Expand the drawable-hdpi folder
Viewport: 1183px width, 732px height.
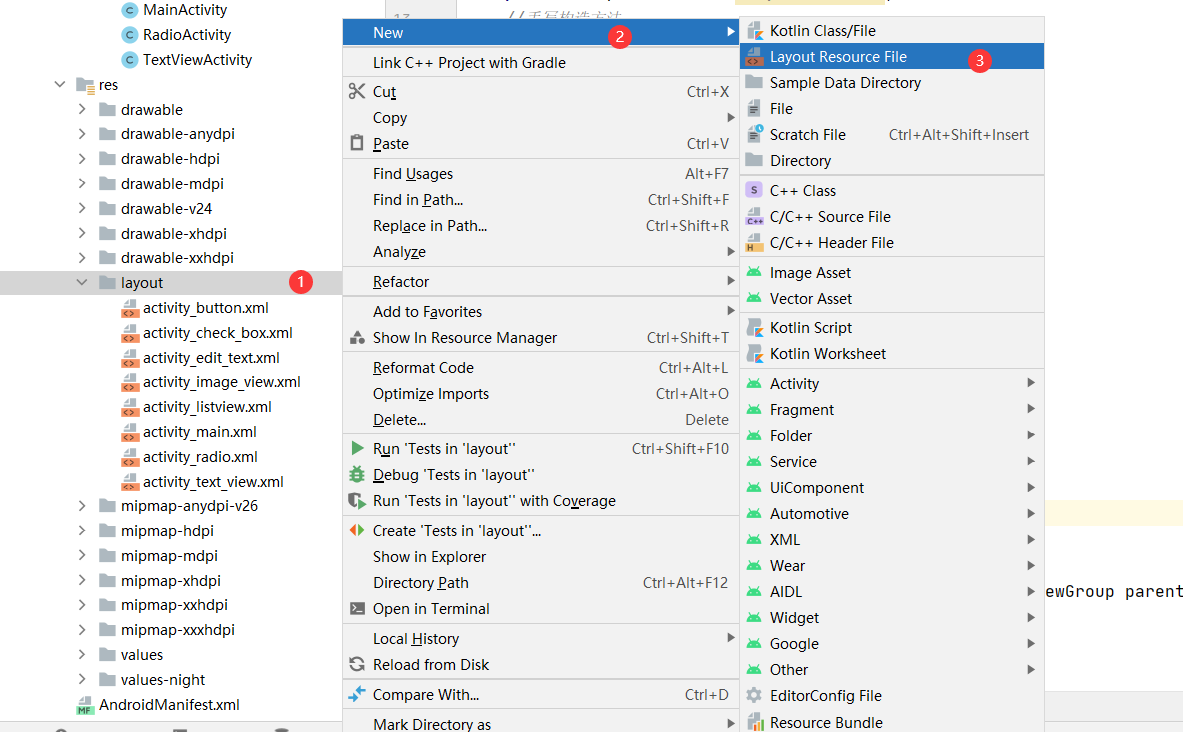[82, 159]
